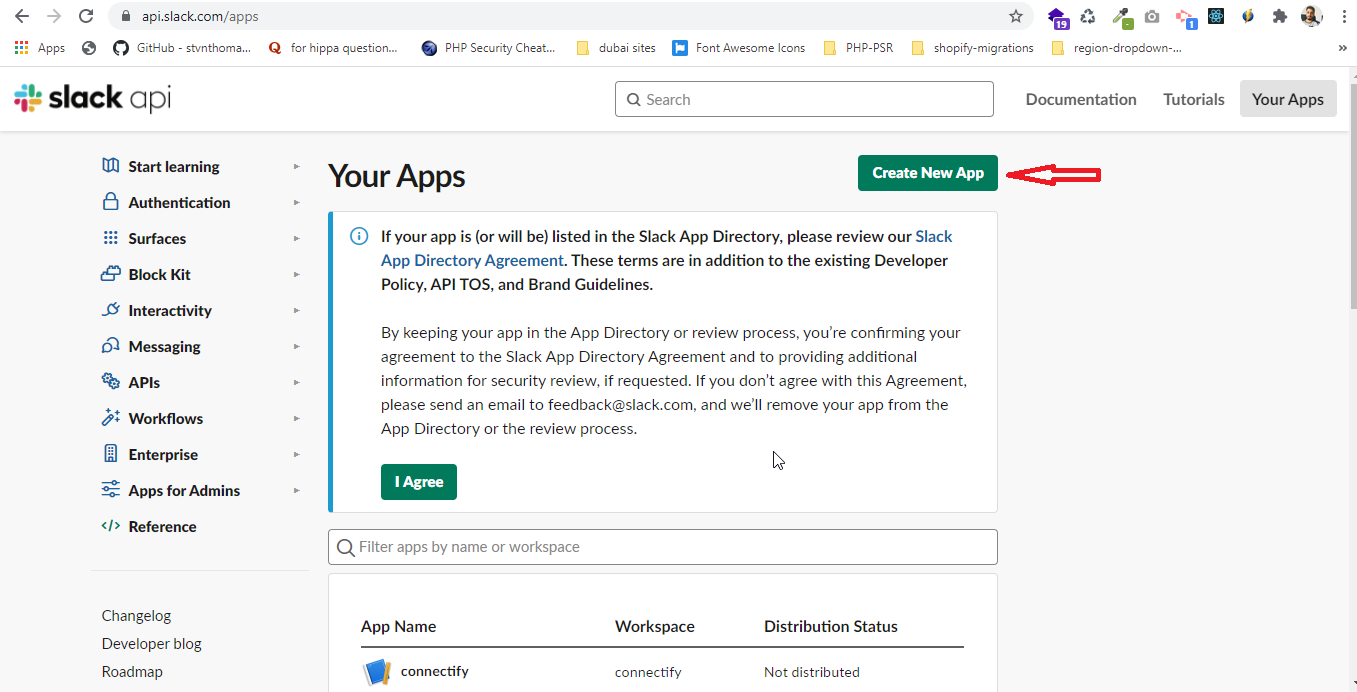
Task: Click the Messaging chat icon
Action: coord(111,346)
